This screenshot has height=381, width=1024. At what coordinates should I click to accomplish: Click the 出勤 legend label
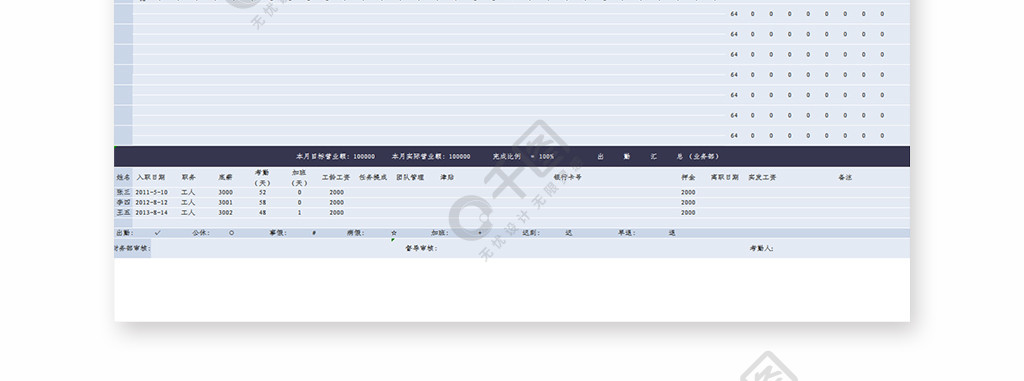pyautogui.click(x=124, y=233)
